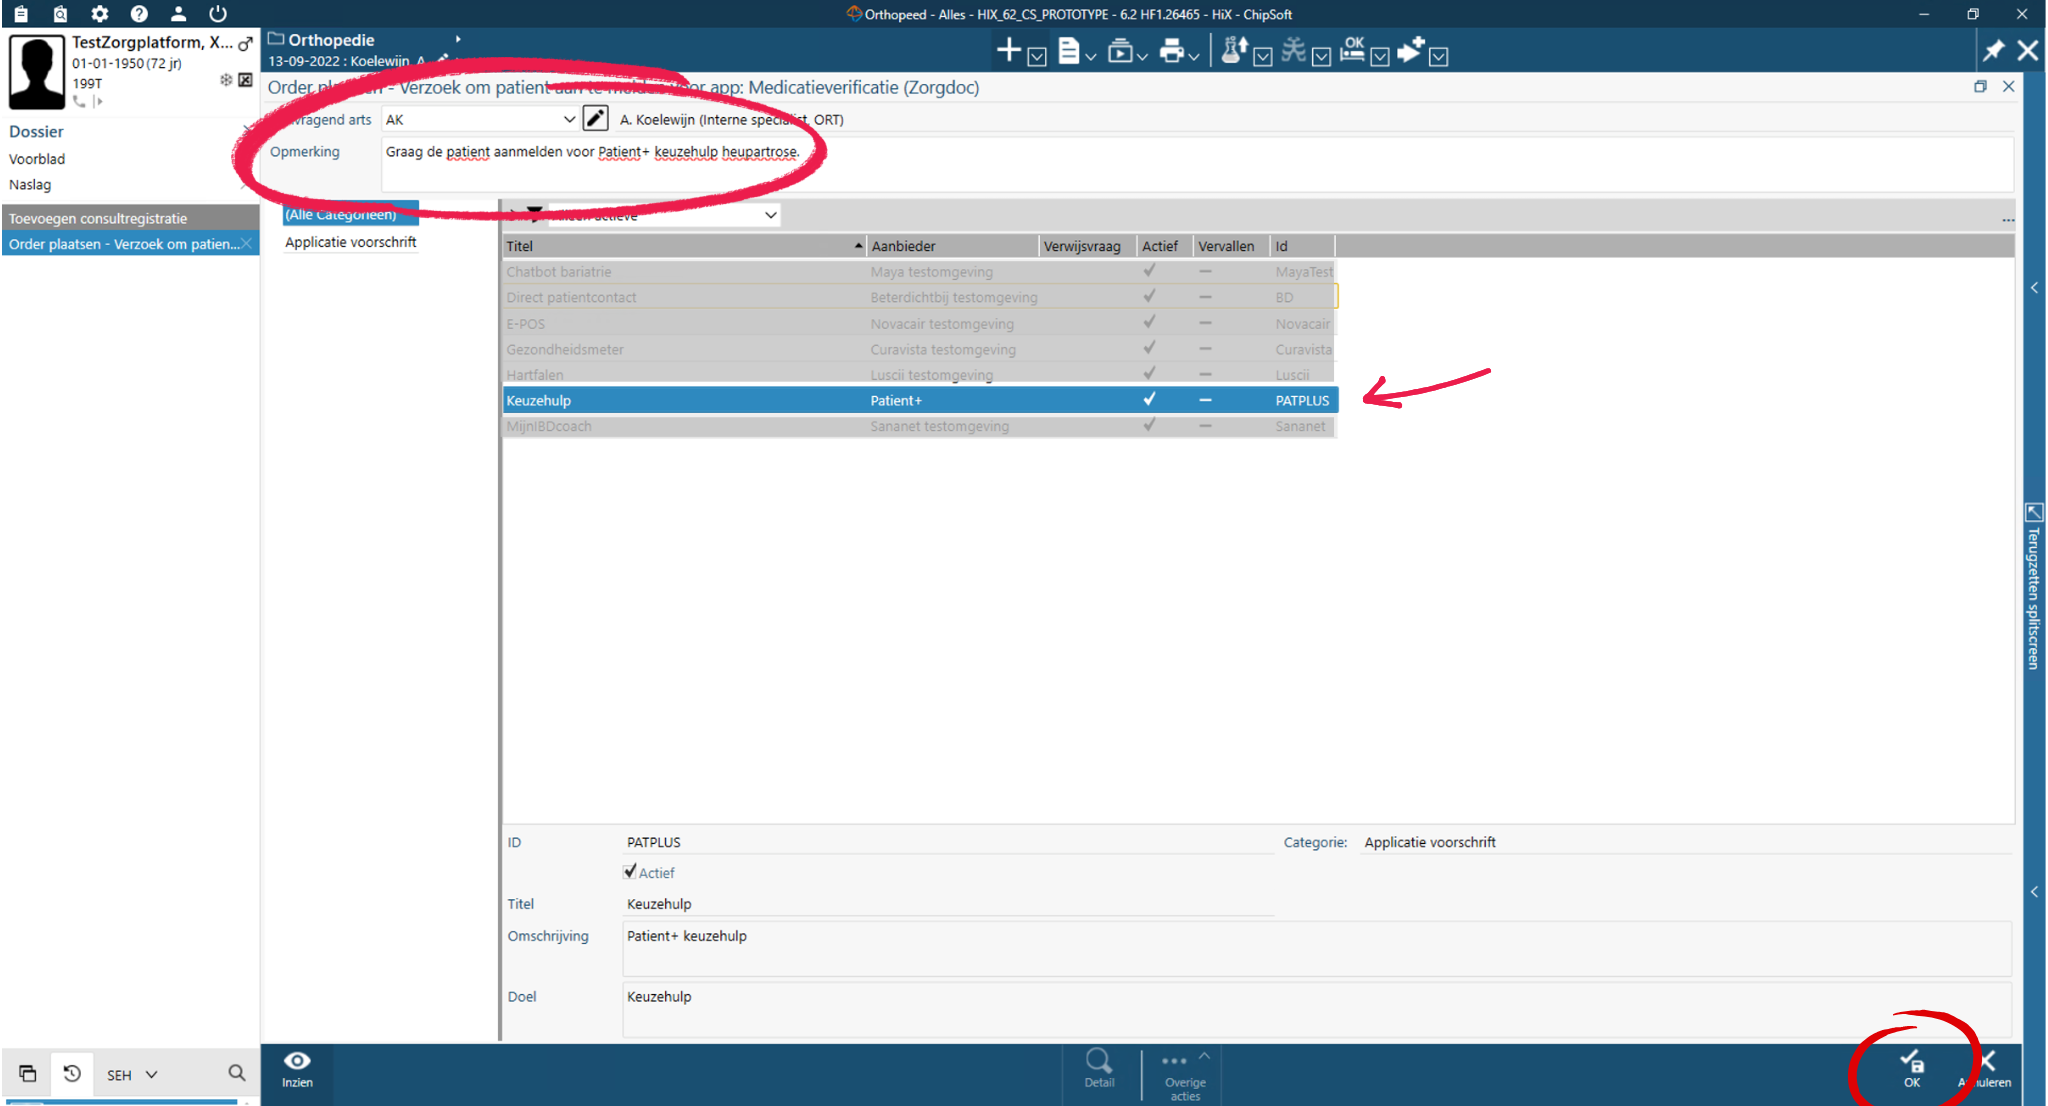Click the bed OK icon
This screenshot has height=1106, width=2048.
tap(1352, 50)
